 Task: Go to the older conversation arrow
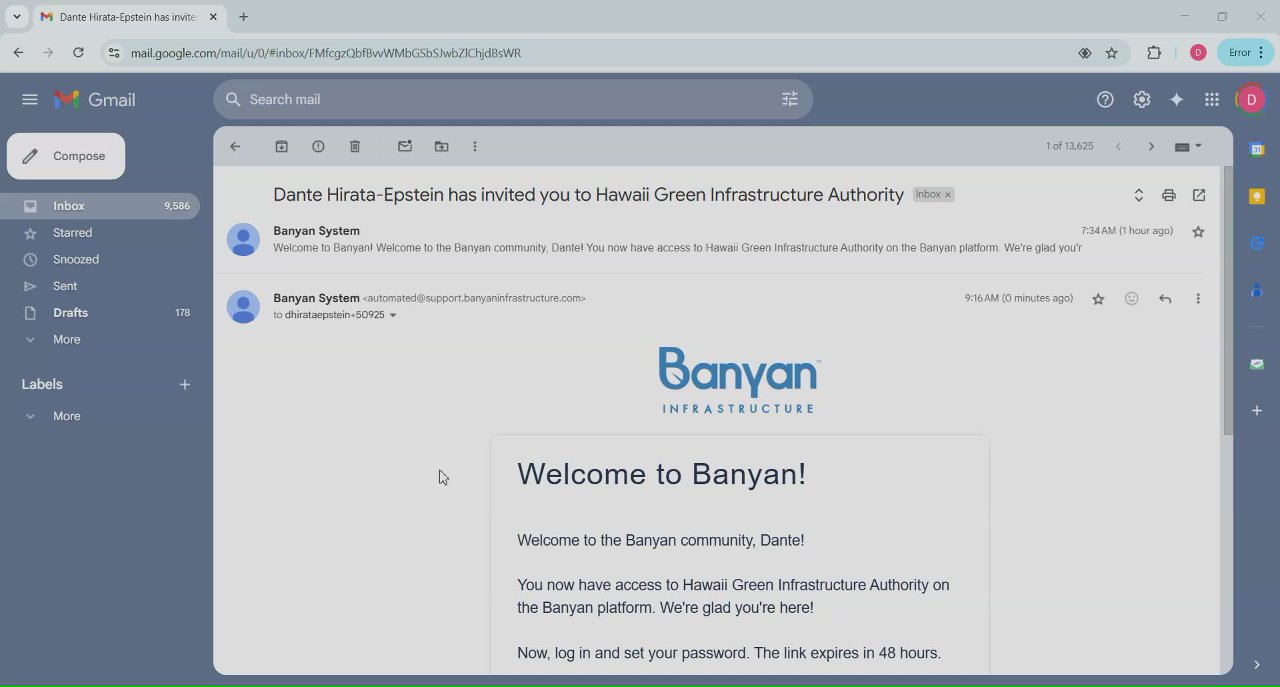point(1151,146)
